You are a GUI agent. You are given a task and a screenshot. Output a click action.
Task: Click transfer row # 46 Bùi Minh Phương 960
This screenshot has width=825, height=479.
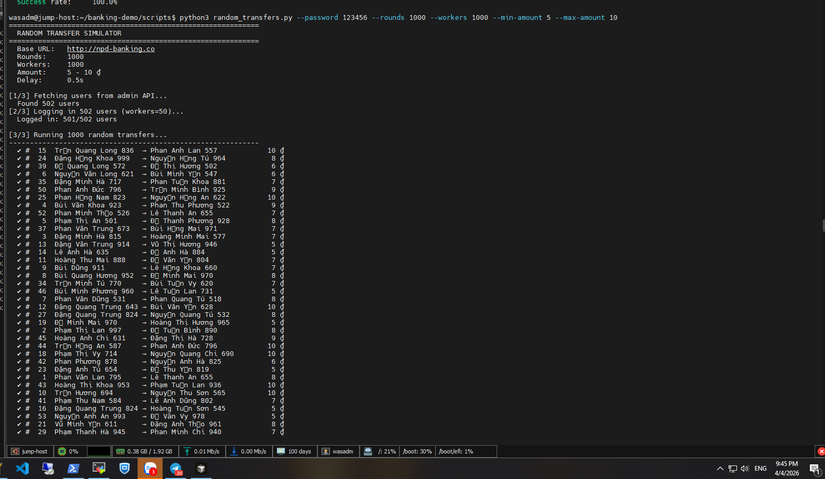pyautogui.click(x=150, y=291)
